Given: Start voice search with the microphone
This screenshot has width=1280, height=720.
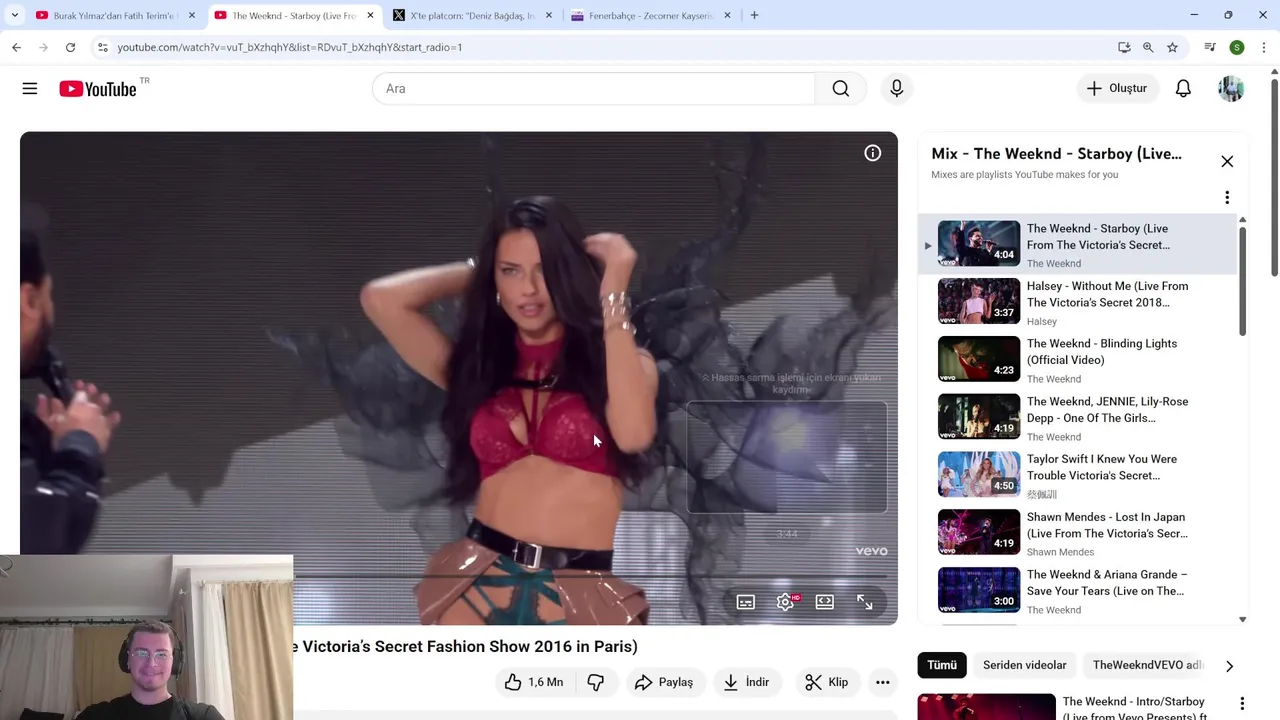Looking at the screenshot, I should point(897,89).
